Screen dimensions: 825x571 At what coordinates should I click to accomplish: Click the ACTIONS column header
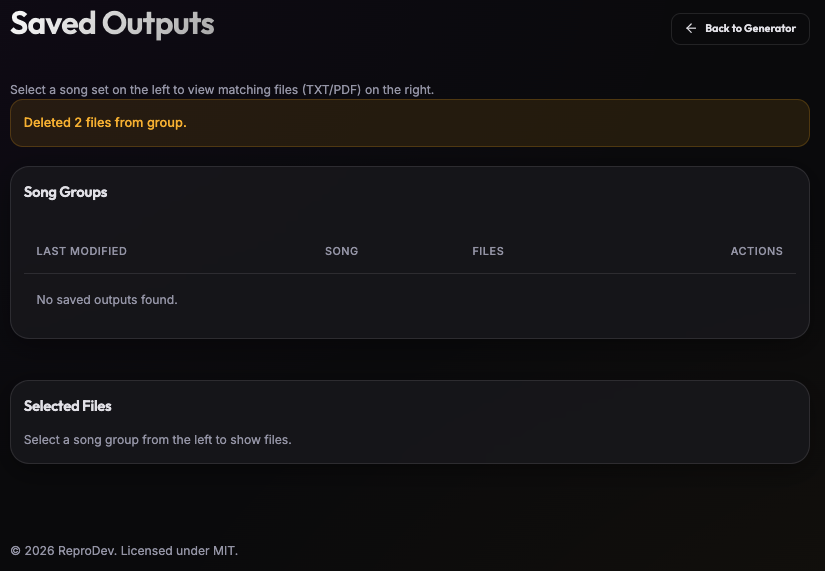756,251
